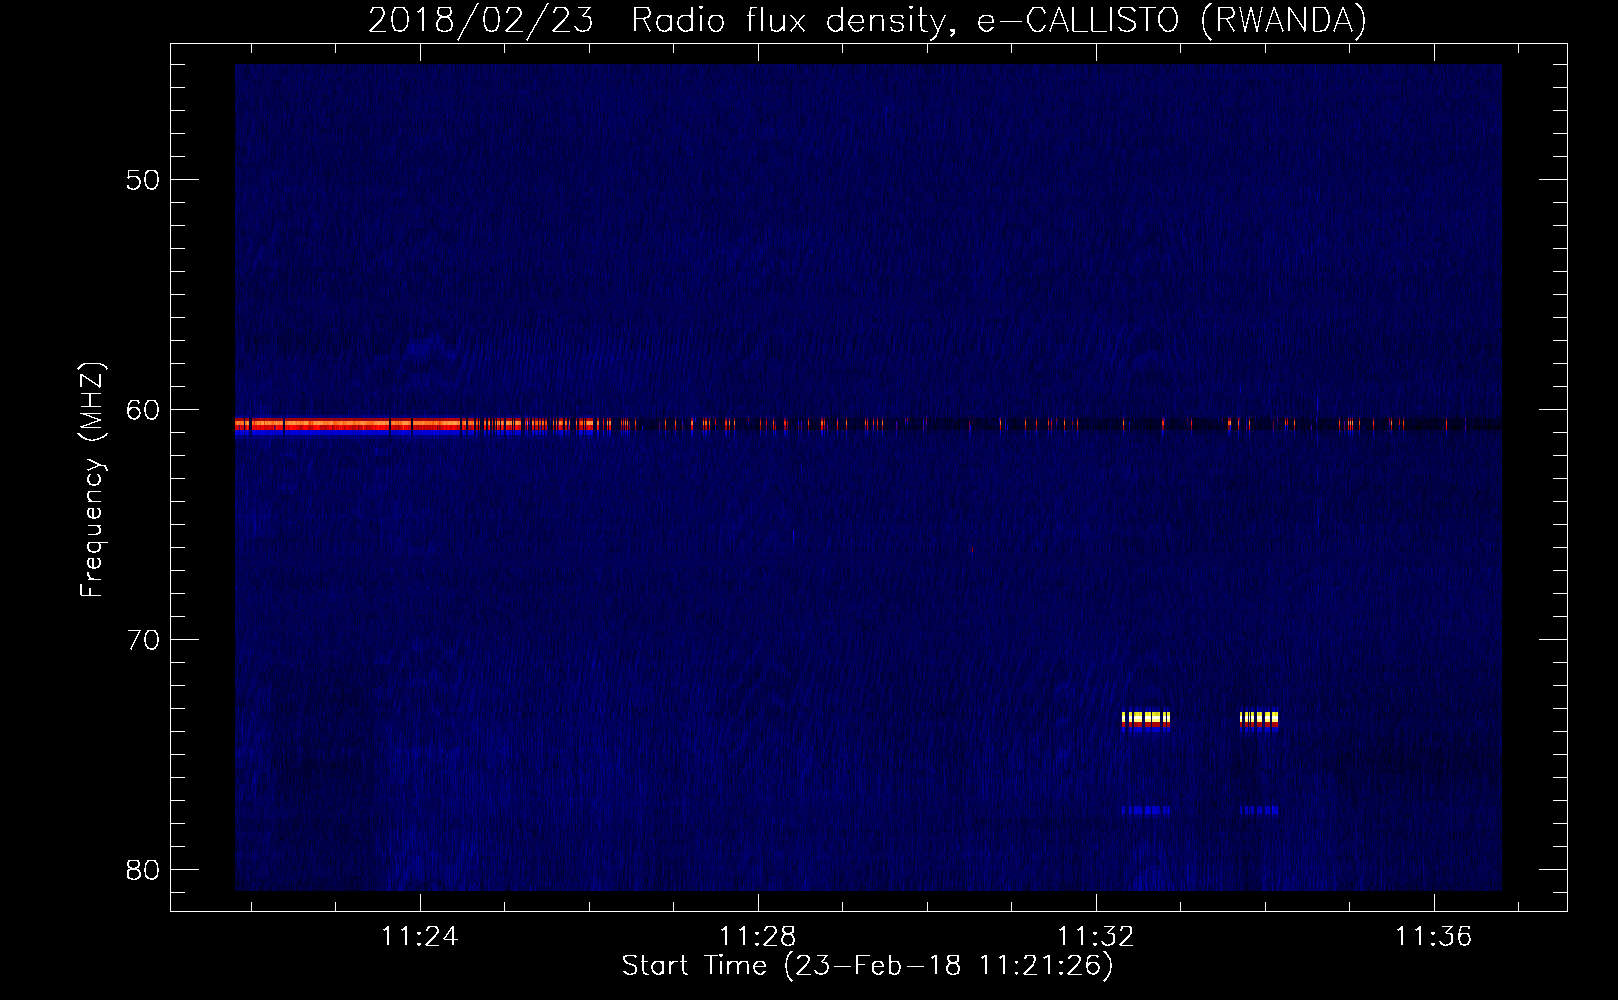
Task: Click the '11:28' time tick label
Action: pos(758,936)
